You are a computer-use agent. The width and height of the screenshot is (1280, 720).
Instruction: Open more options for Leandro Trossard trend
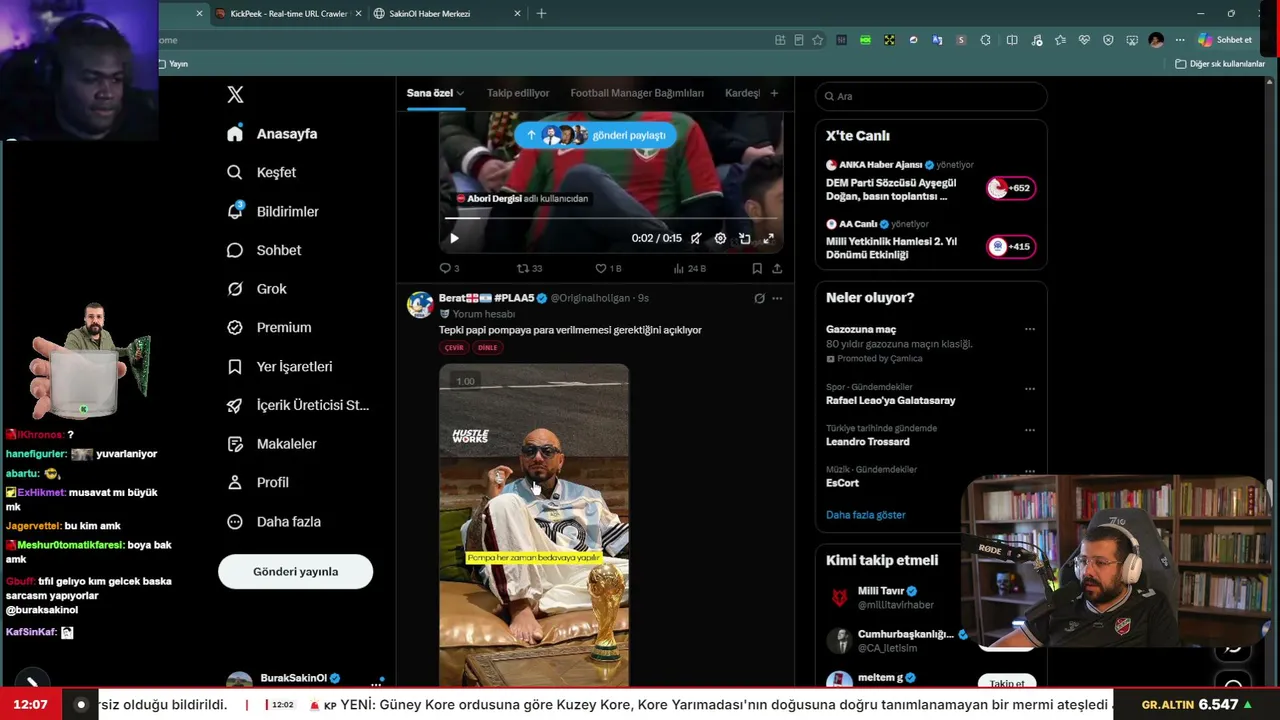(1030, 430)
